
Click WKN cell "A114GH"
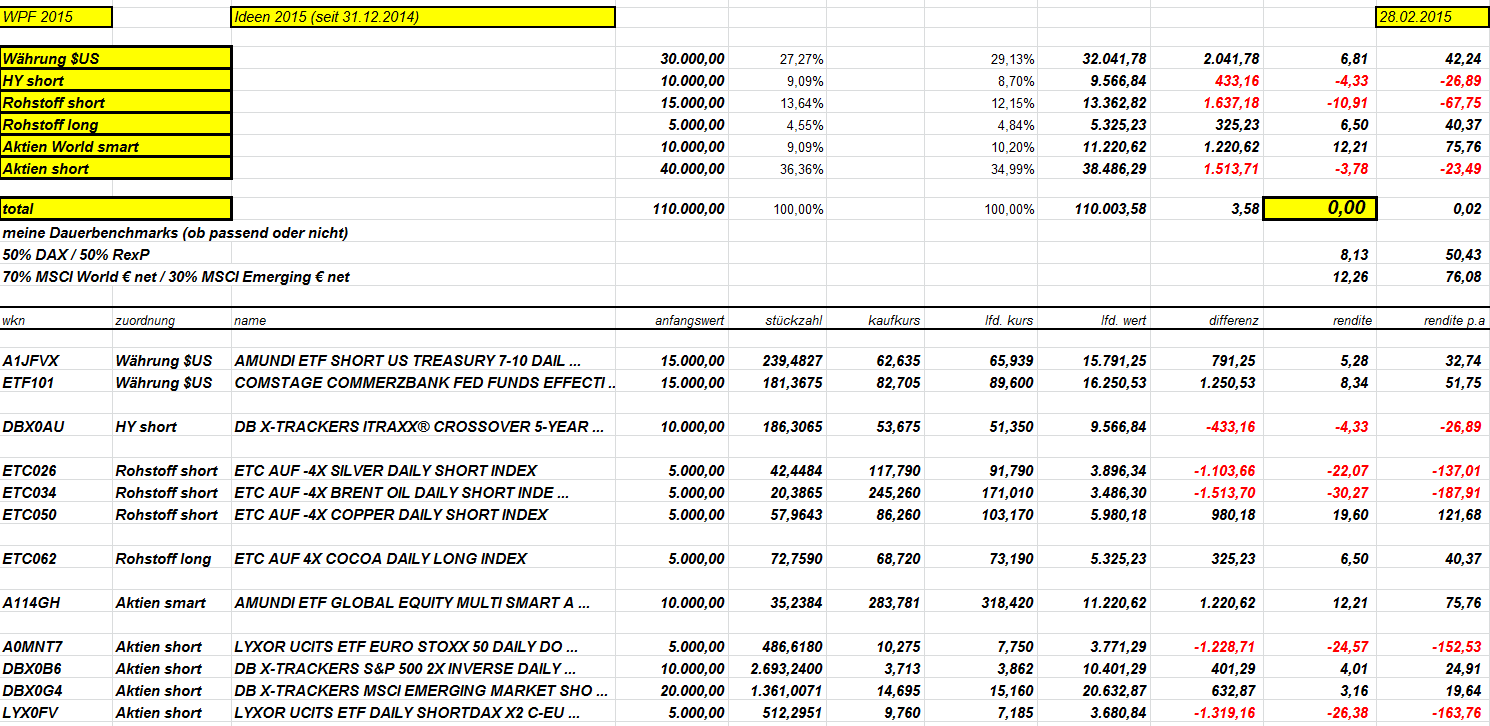31,603
